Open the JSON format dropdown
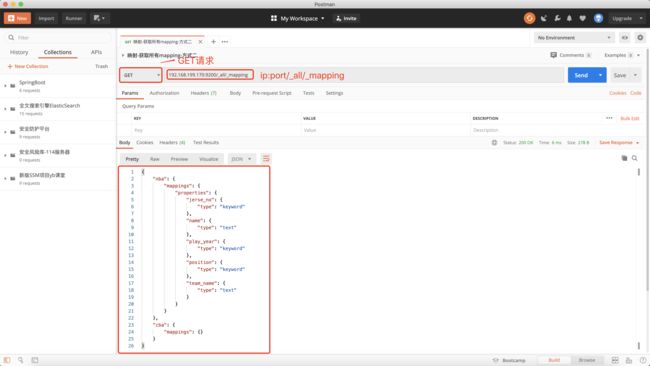The image size is (650, 366). tap(241, 159)
